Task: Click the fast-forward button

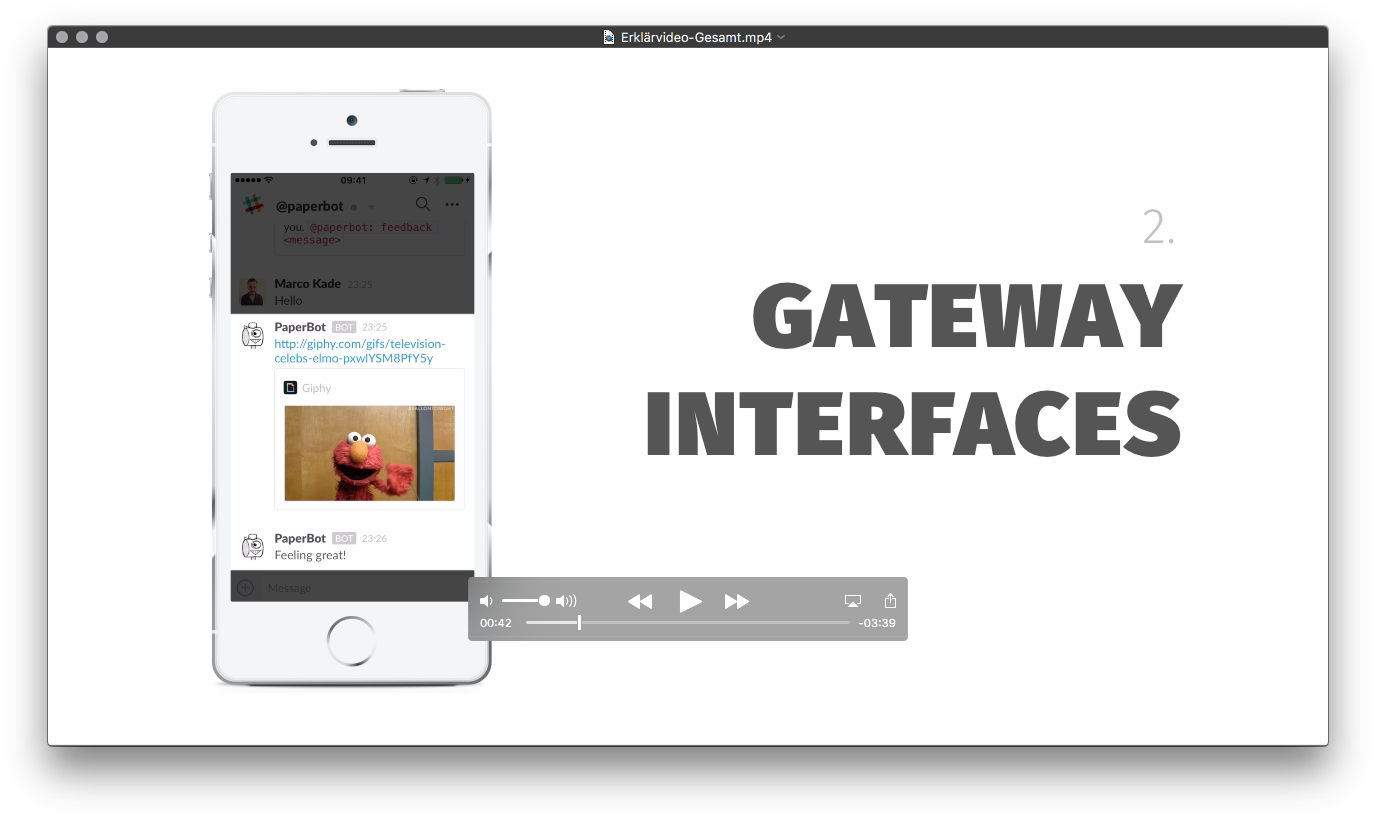Action: [x=737, y=601]
